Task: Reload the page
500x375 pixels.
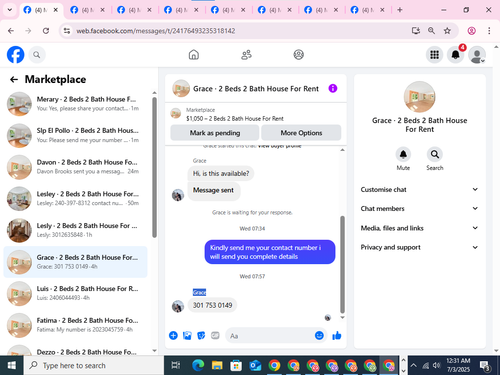Action: [x=46, y=31]
